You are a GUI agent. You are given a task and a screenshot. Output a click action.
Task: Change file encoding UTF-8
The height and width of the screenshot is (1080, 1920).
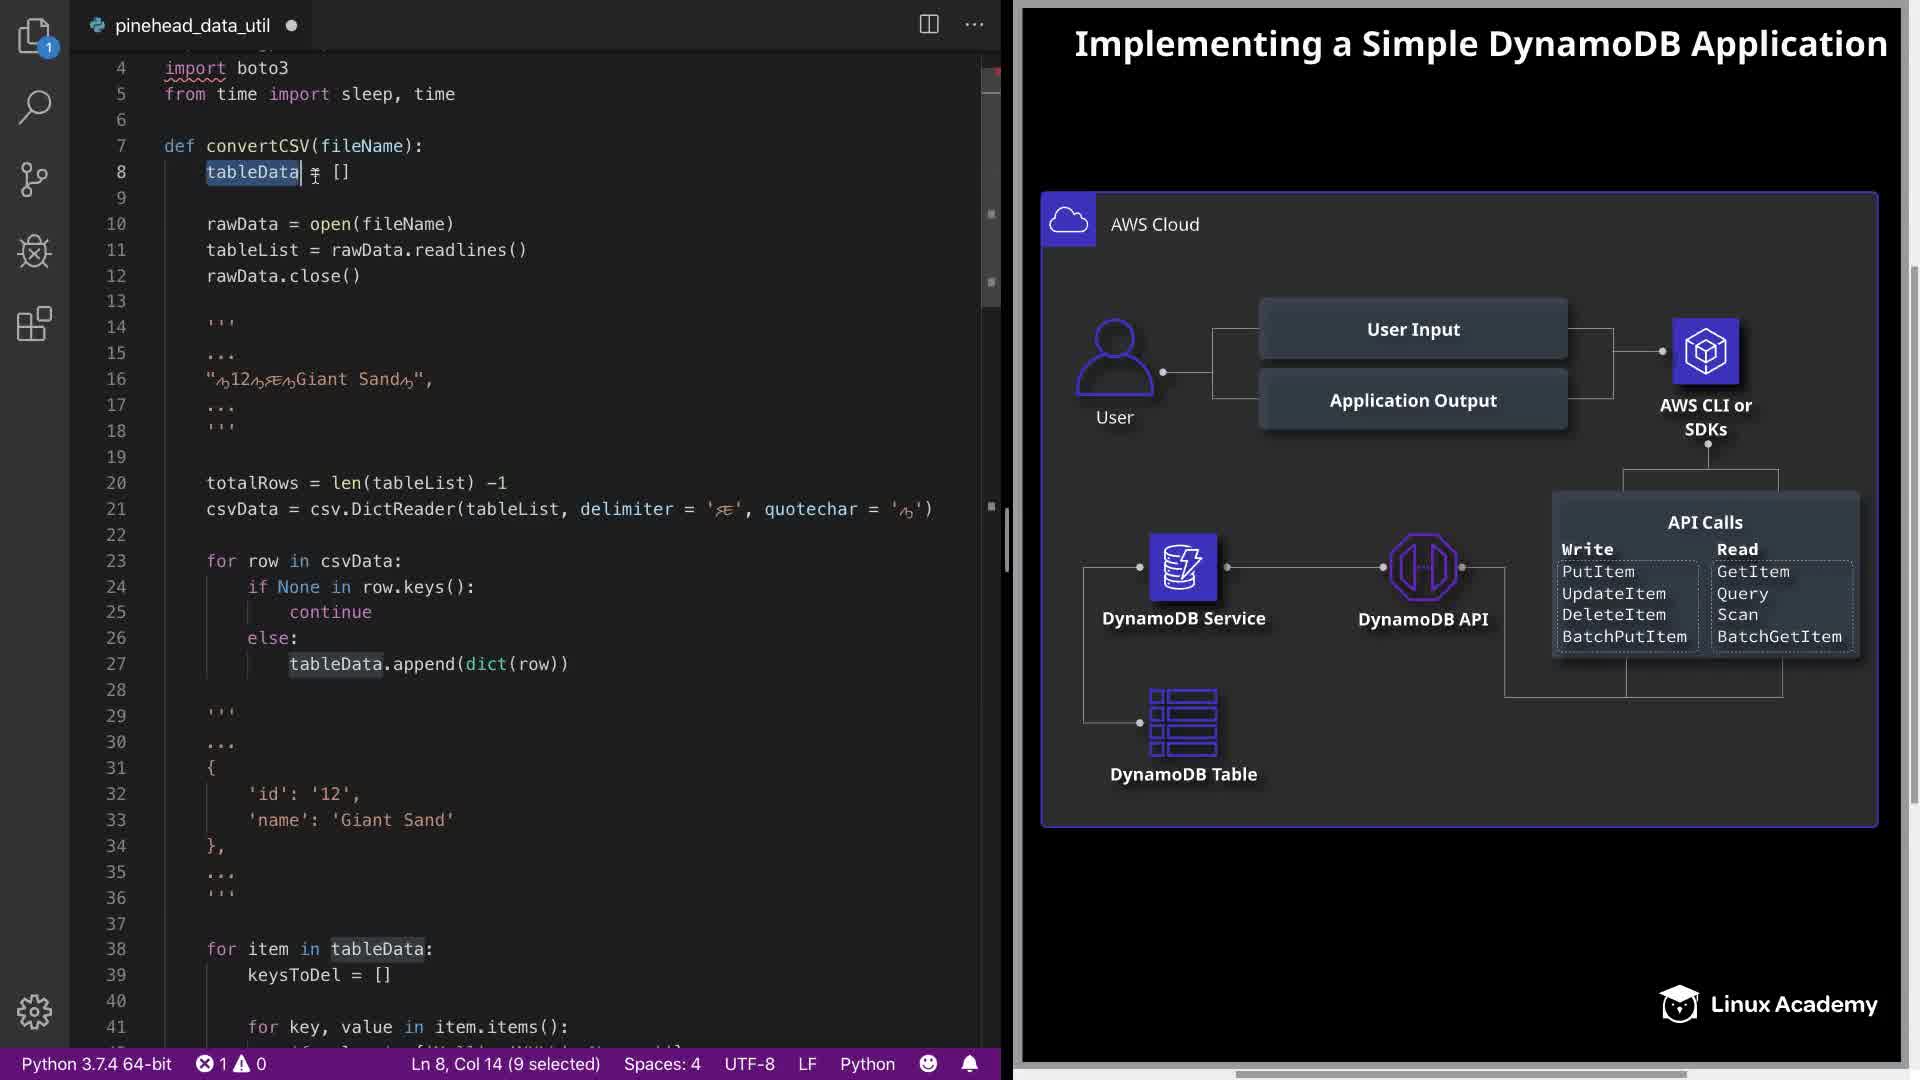749,1064
